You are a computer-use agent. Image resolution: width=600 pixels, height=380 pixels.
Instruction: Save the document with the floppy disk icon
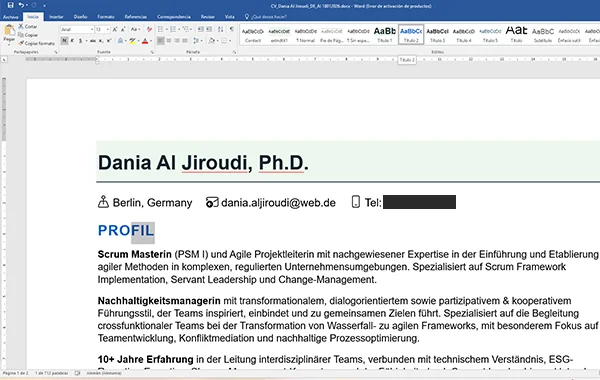(x=11, y=5)
